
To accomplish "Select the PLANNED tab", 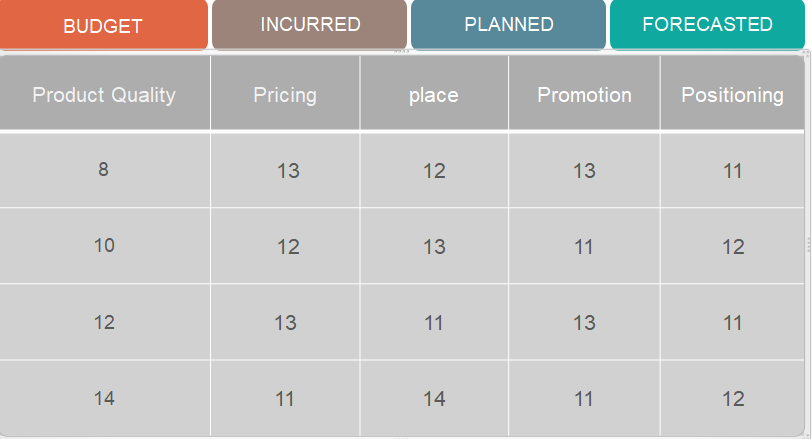I will [508, 24].
